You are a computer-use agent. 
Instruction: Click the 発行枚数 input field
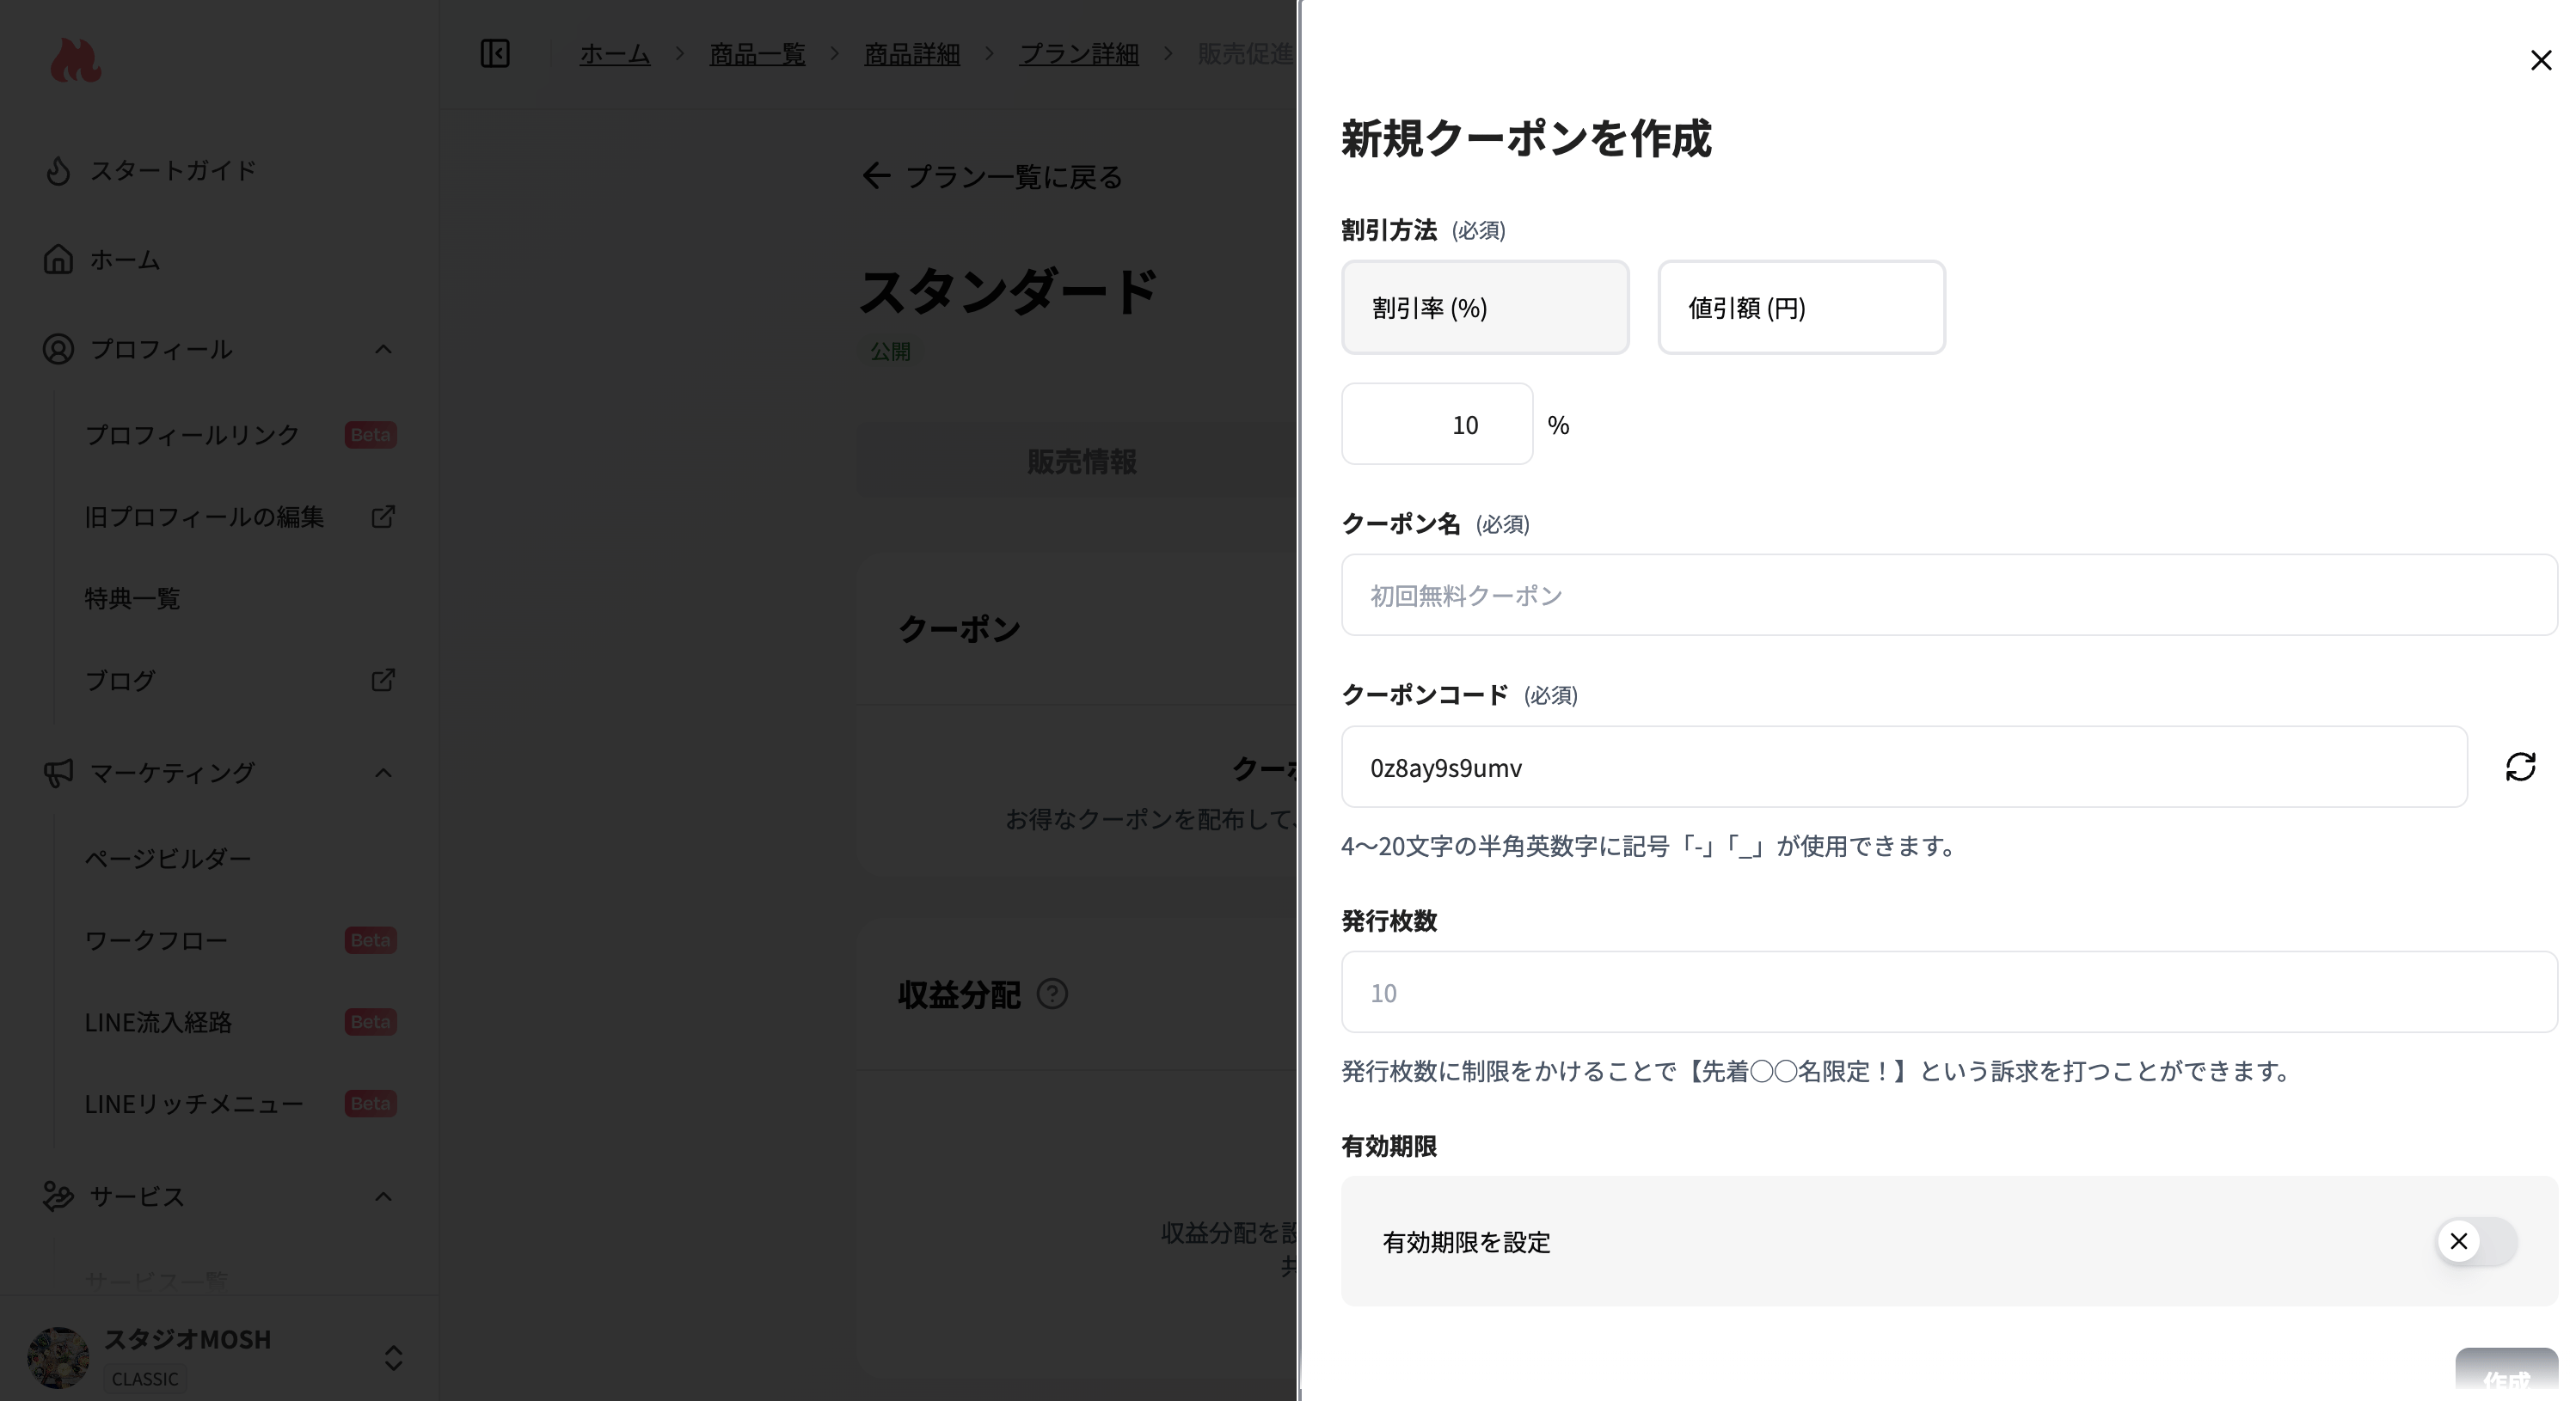(1949, 992)
